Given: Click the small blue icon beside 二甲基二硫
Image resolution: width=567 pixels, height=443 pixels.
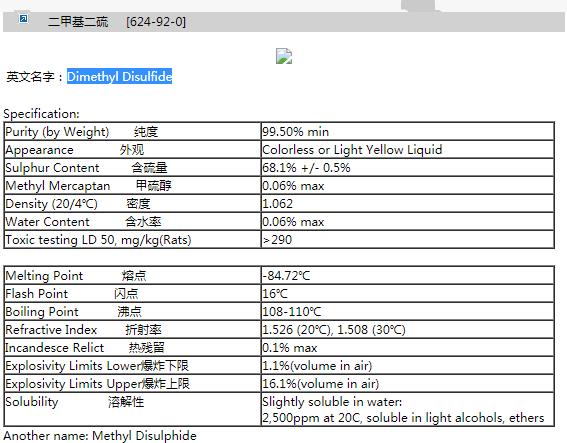Looking at the screenshot, I should (24, 18).
